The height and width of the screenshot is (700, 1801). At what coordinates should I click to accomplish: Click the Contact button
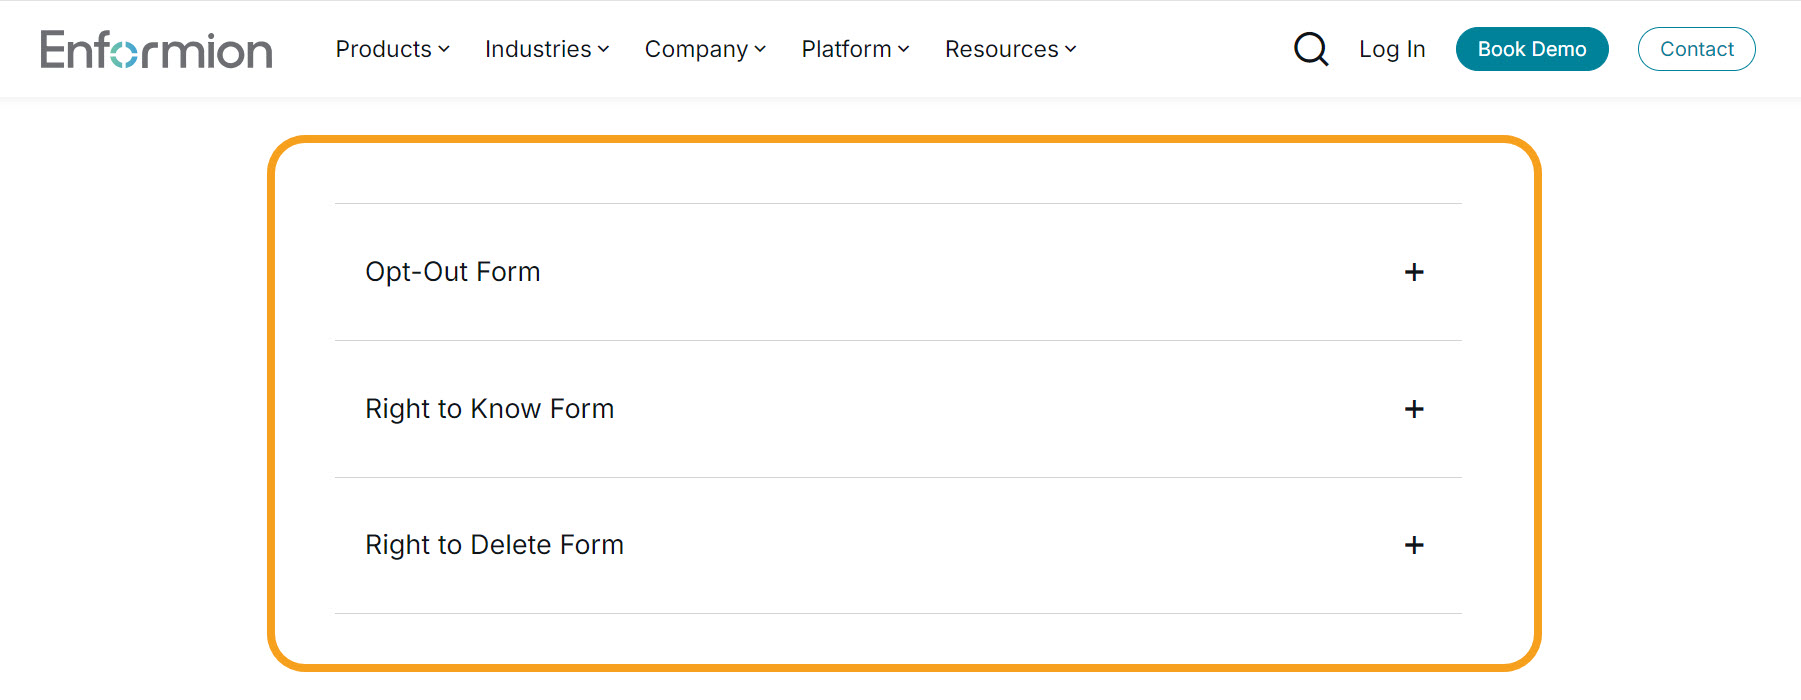[1696, 48]
